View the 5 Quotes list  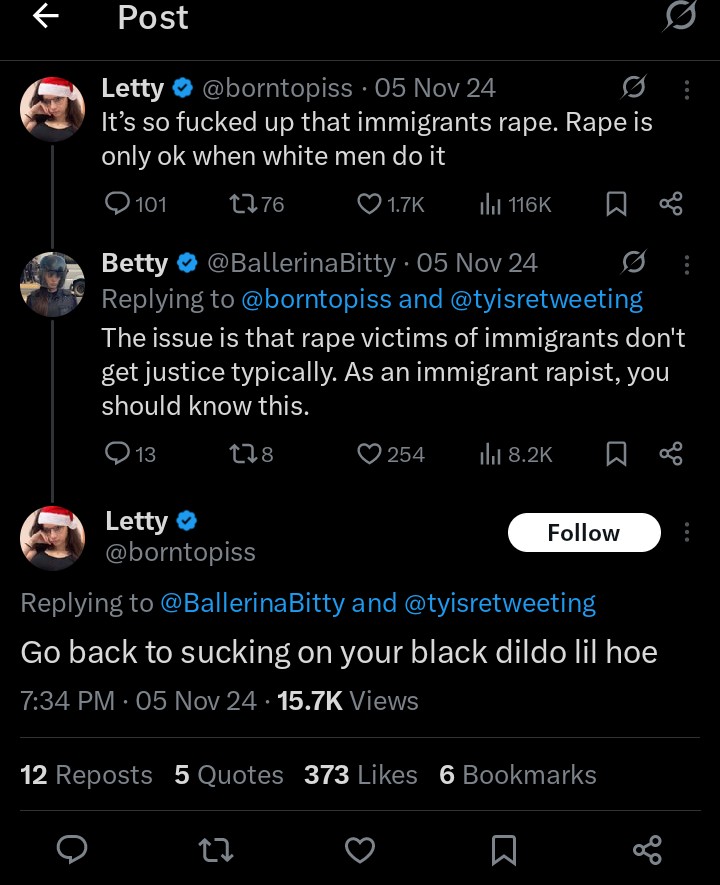coord(229,774)
